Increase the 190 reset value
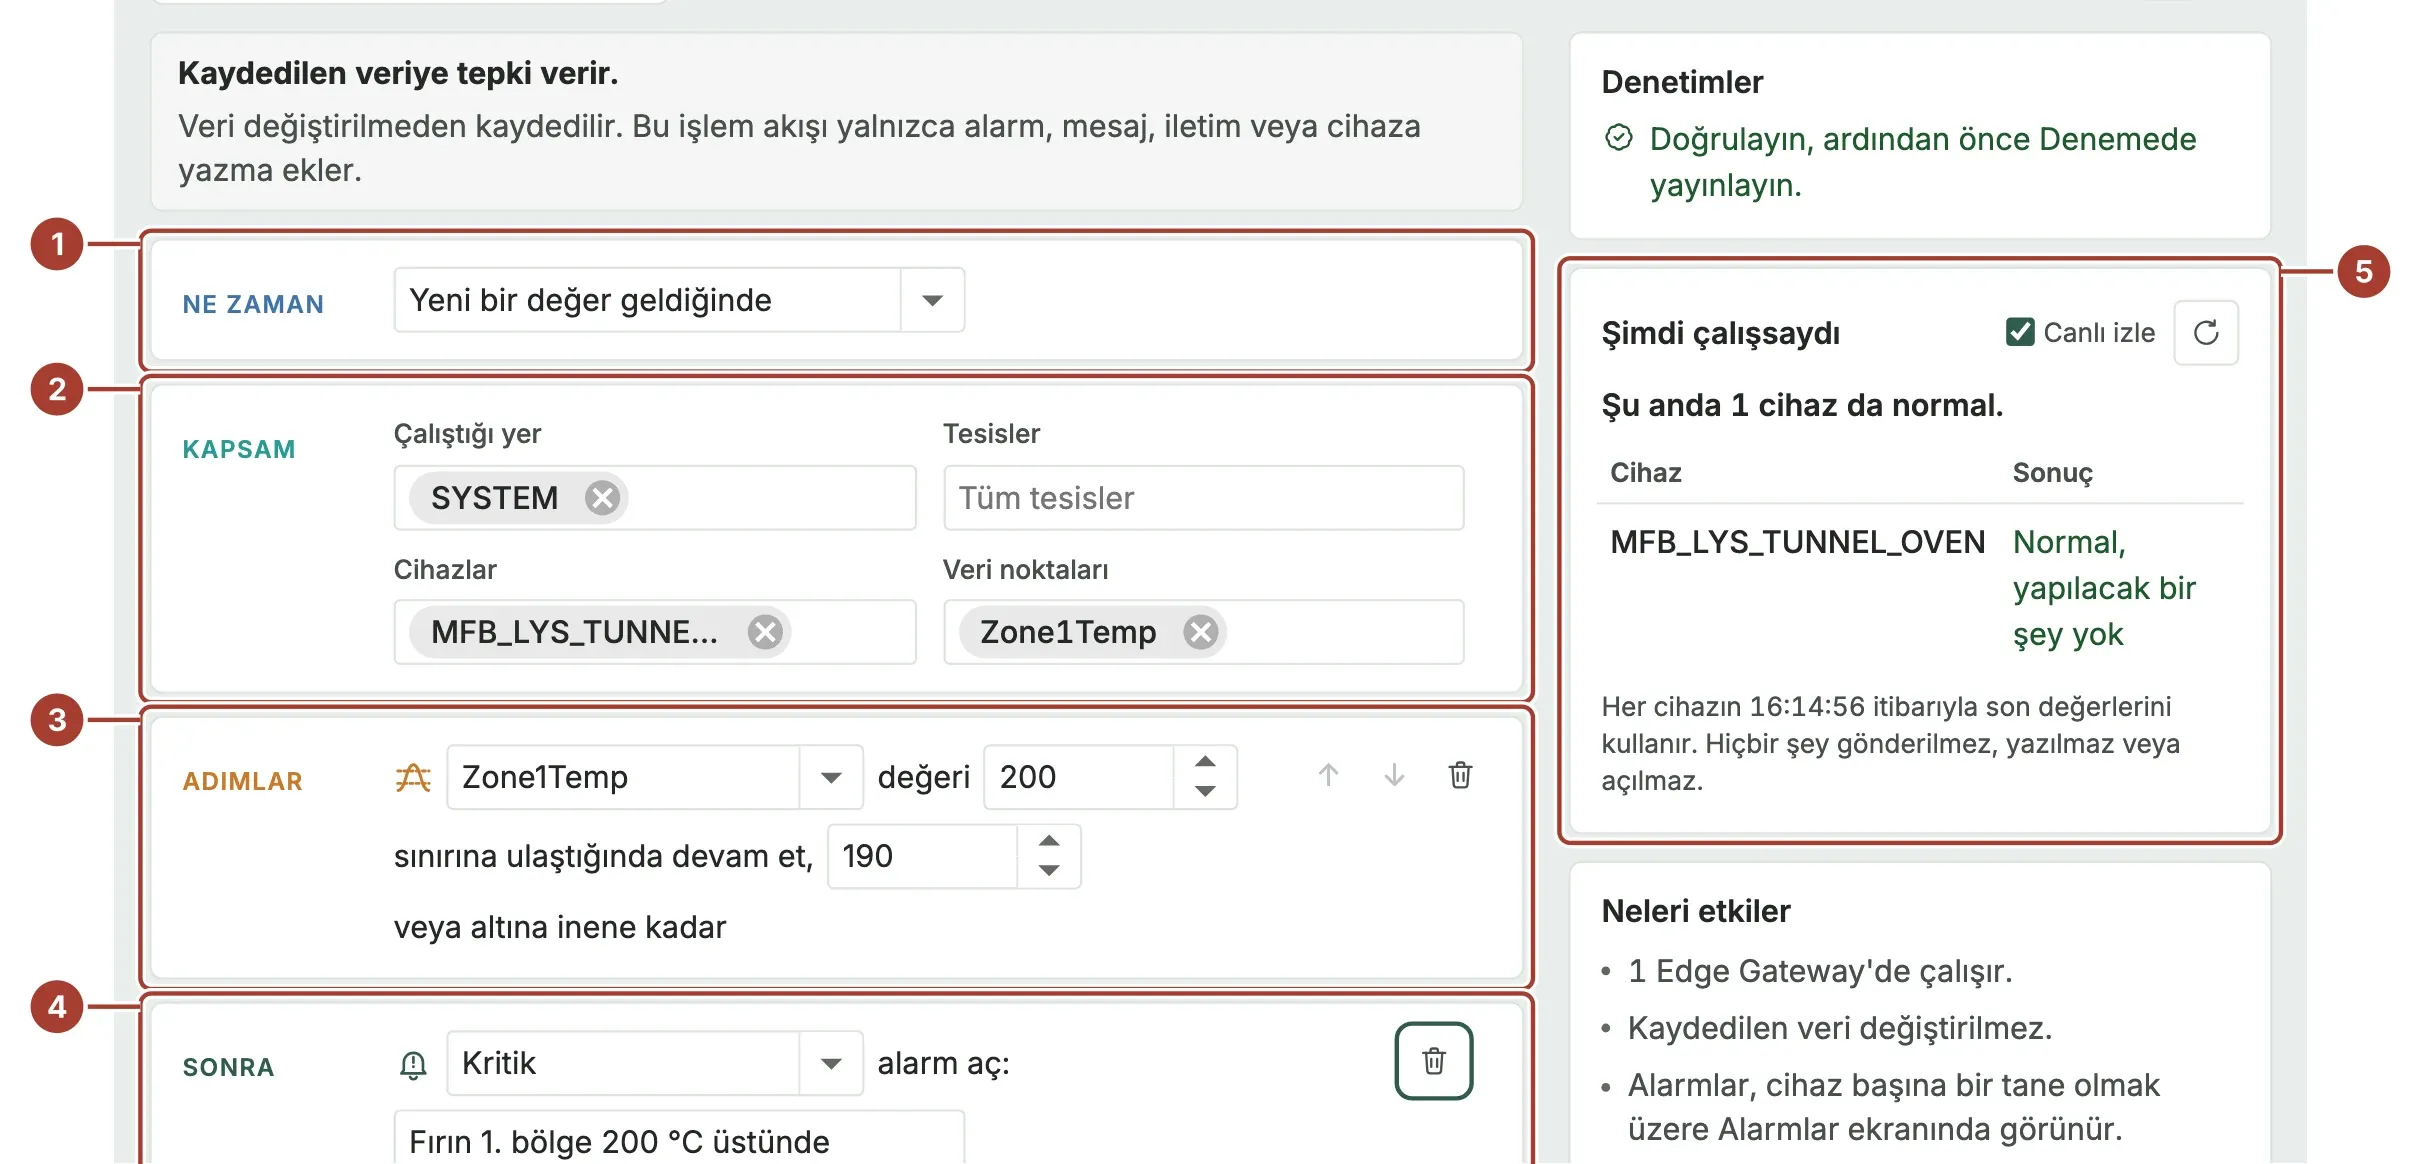2421x1164 pixels. point(1048,841)
